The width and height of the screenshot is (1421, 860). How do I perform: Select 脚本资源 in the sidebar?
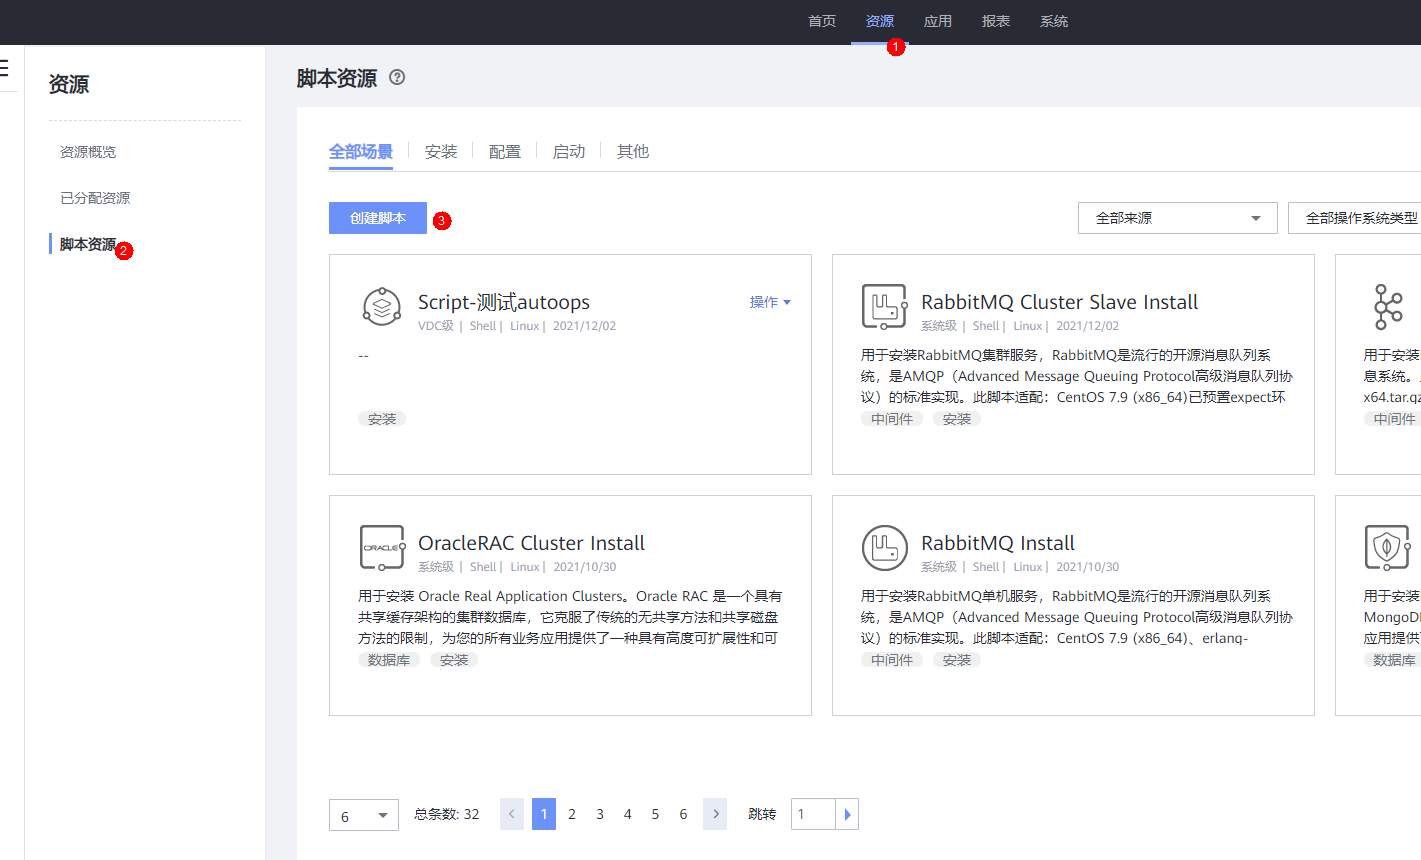pos(88,244)
